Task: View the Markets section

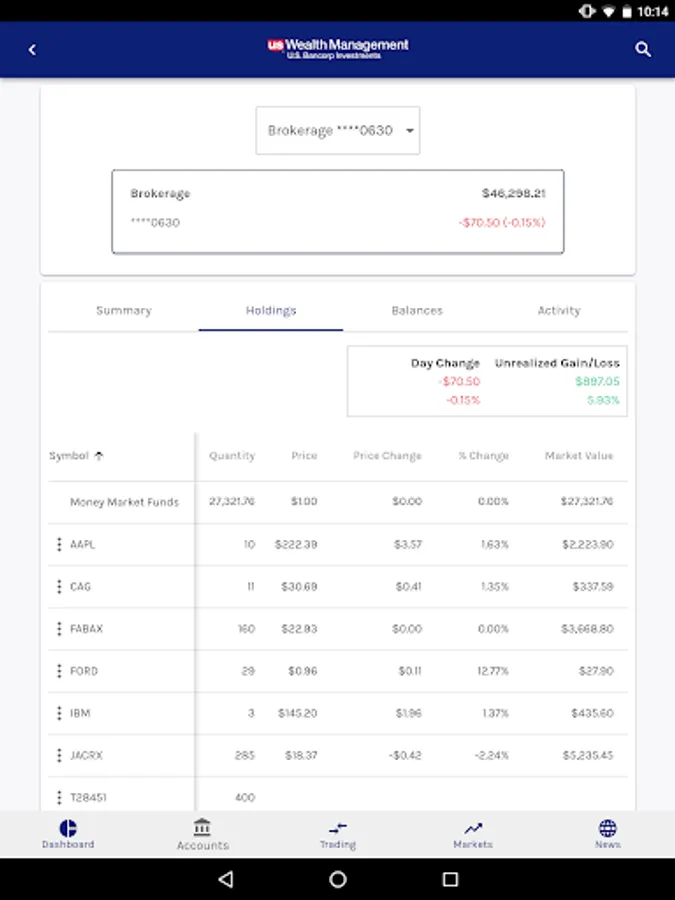Action: (x=473, y=834)
